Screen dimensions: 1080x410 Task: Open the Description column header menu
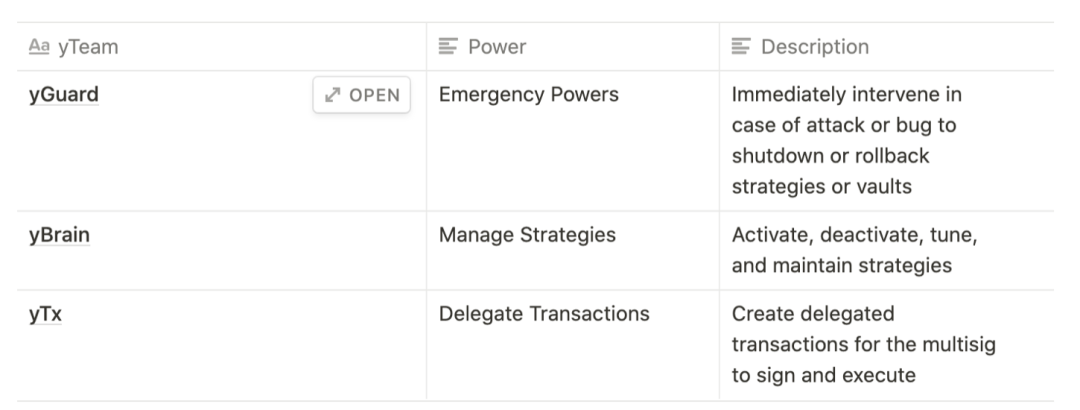click(886, 46)
